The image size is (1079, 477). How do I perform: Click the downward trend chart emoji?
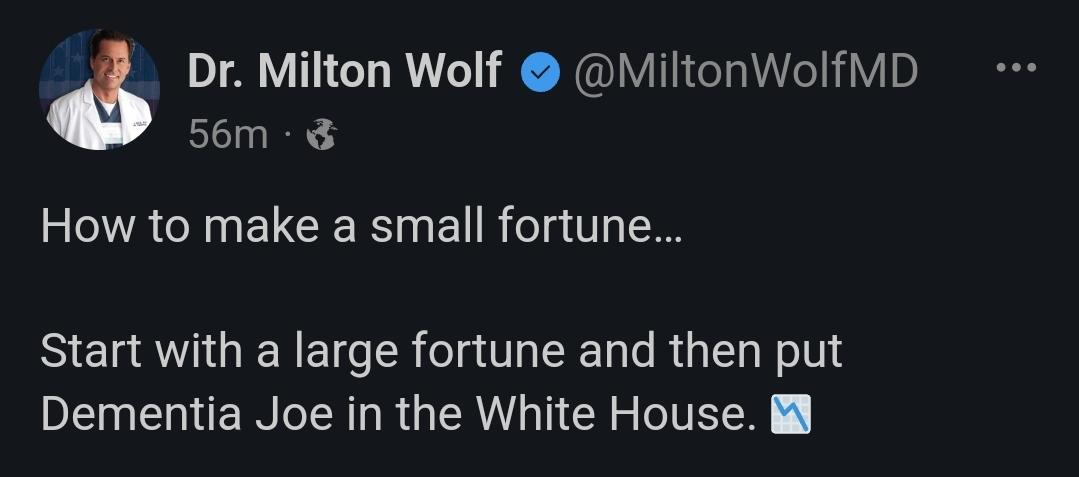pos(791,415)
